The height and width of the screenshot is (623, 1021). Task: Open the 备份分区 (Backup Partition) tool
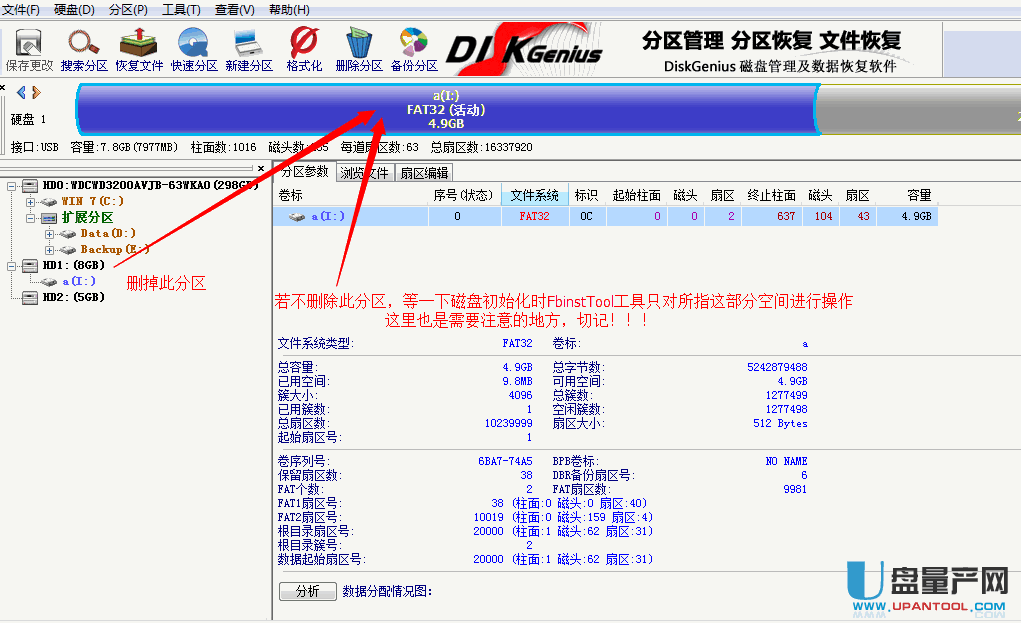tap(414, 44)
